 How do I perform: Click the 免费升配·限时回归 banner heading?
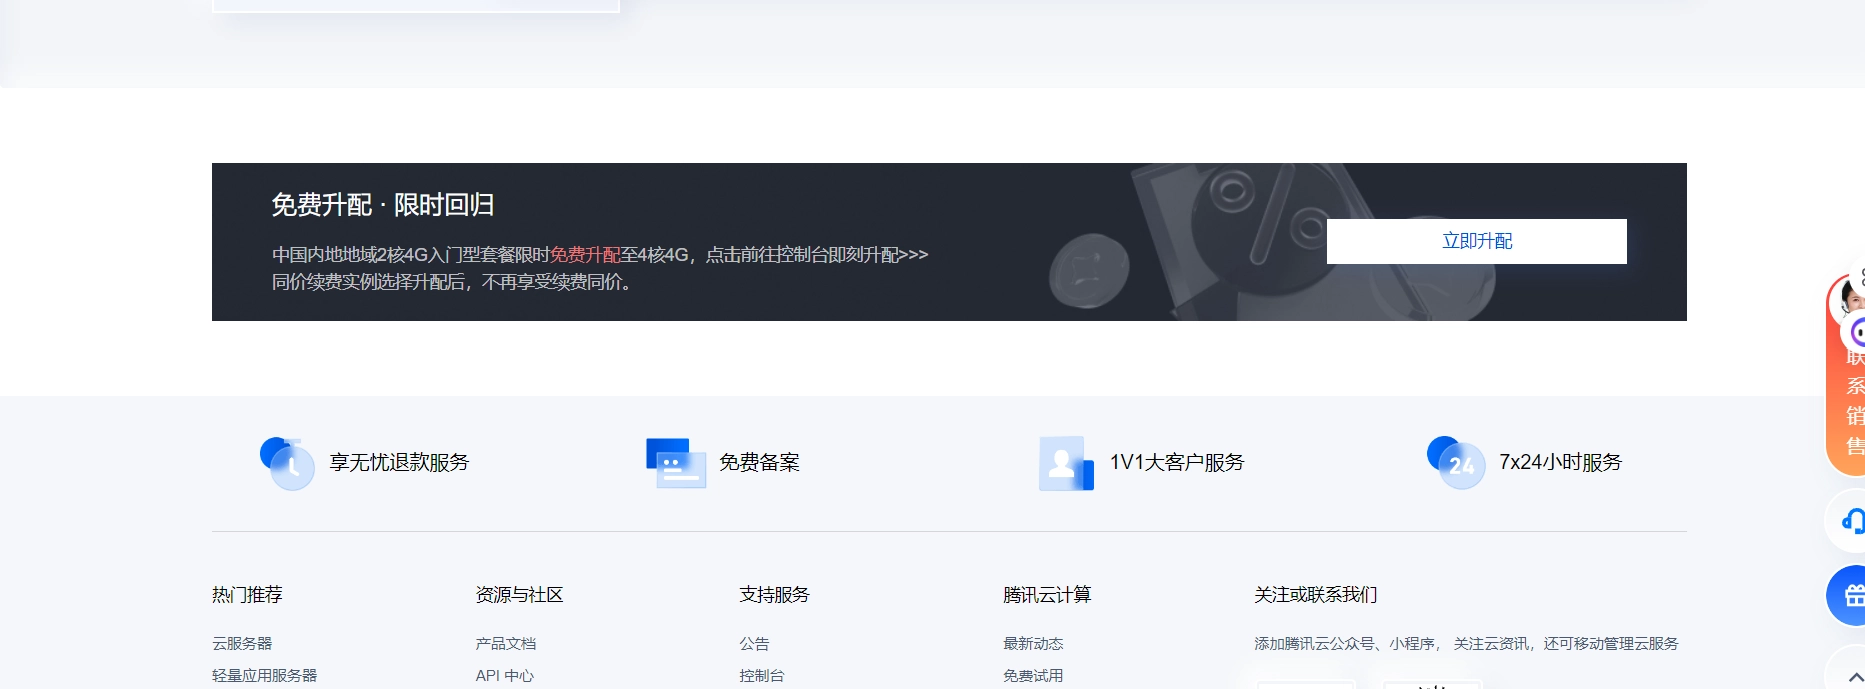point(383,205)
